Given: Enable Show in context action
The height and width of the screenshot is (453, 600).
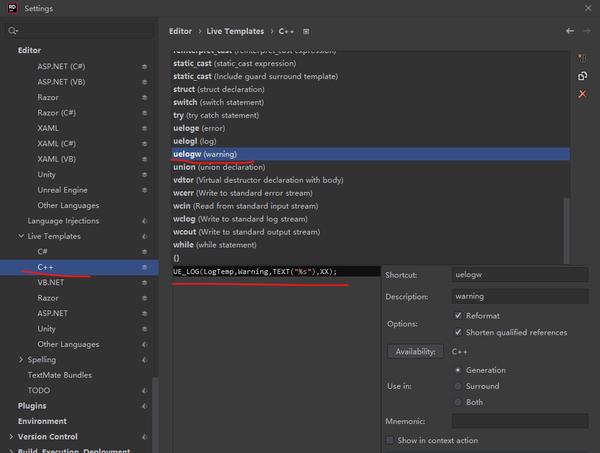Looking at the screenshot, I should 390,440.
